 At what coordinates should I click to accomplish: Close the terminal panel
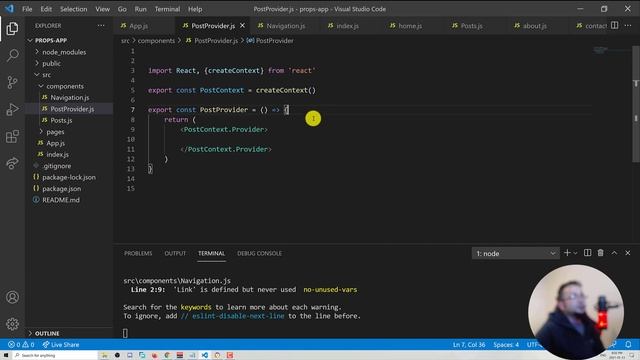point(628,253)
